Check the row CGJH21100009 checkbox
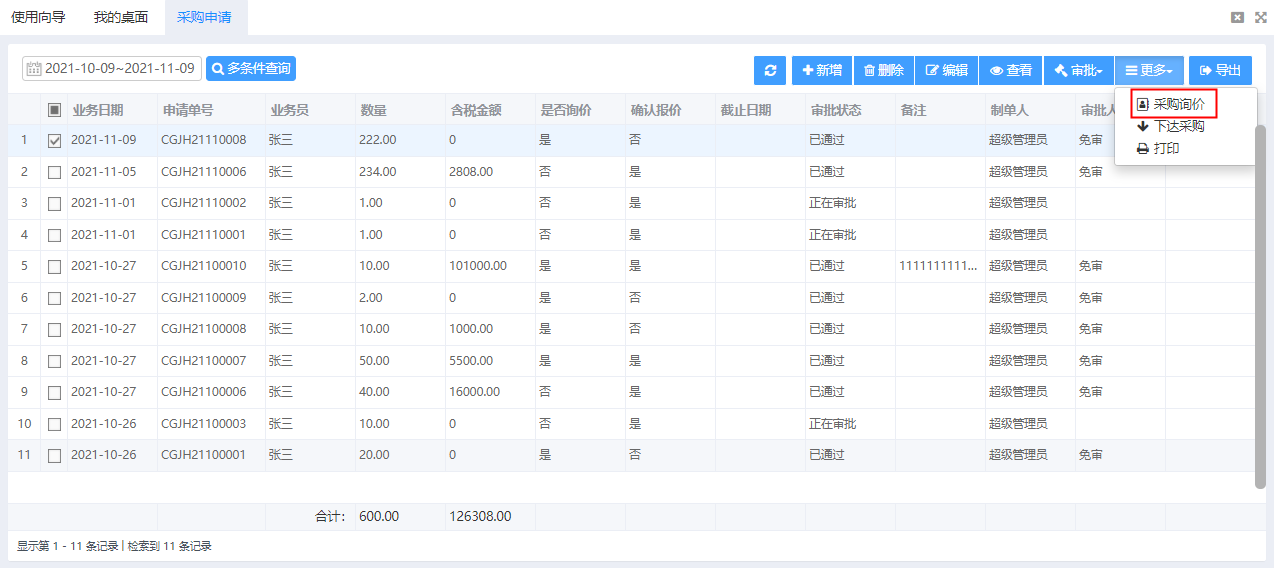Screen dimensions: 1274x568 tap(55, 298)
